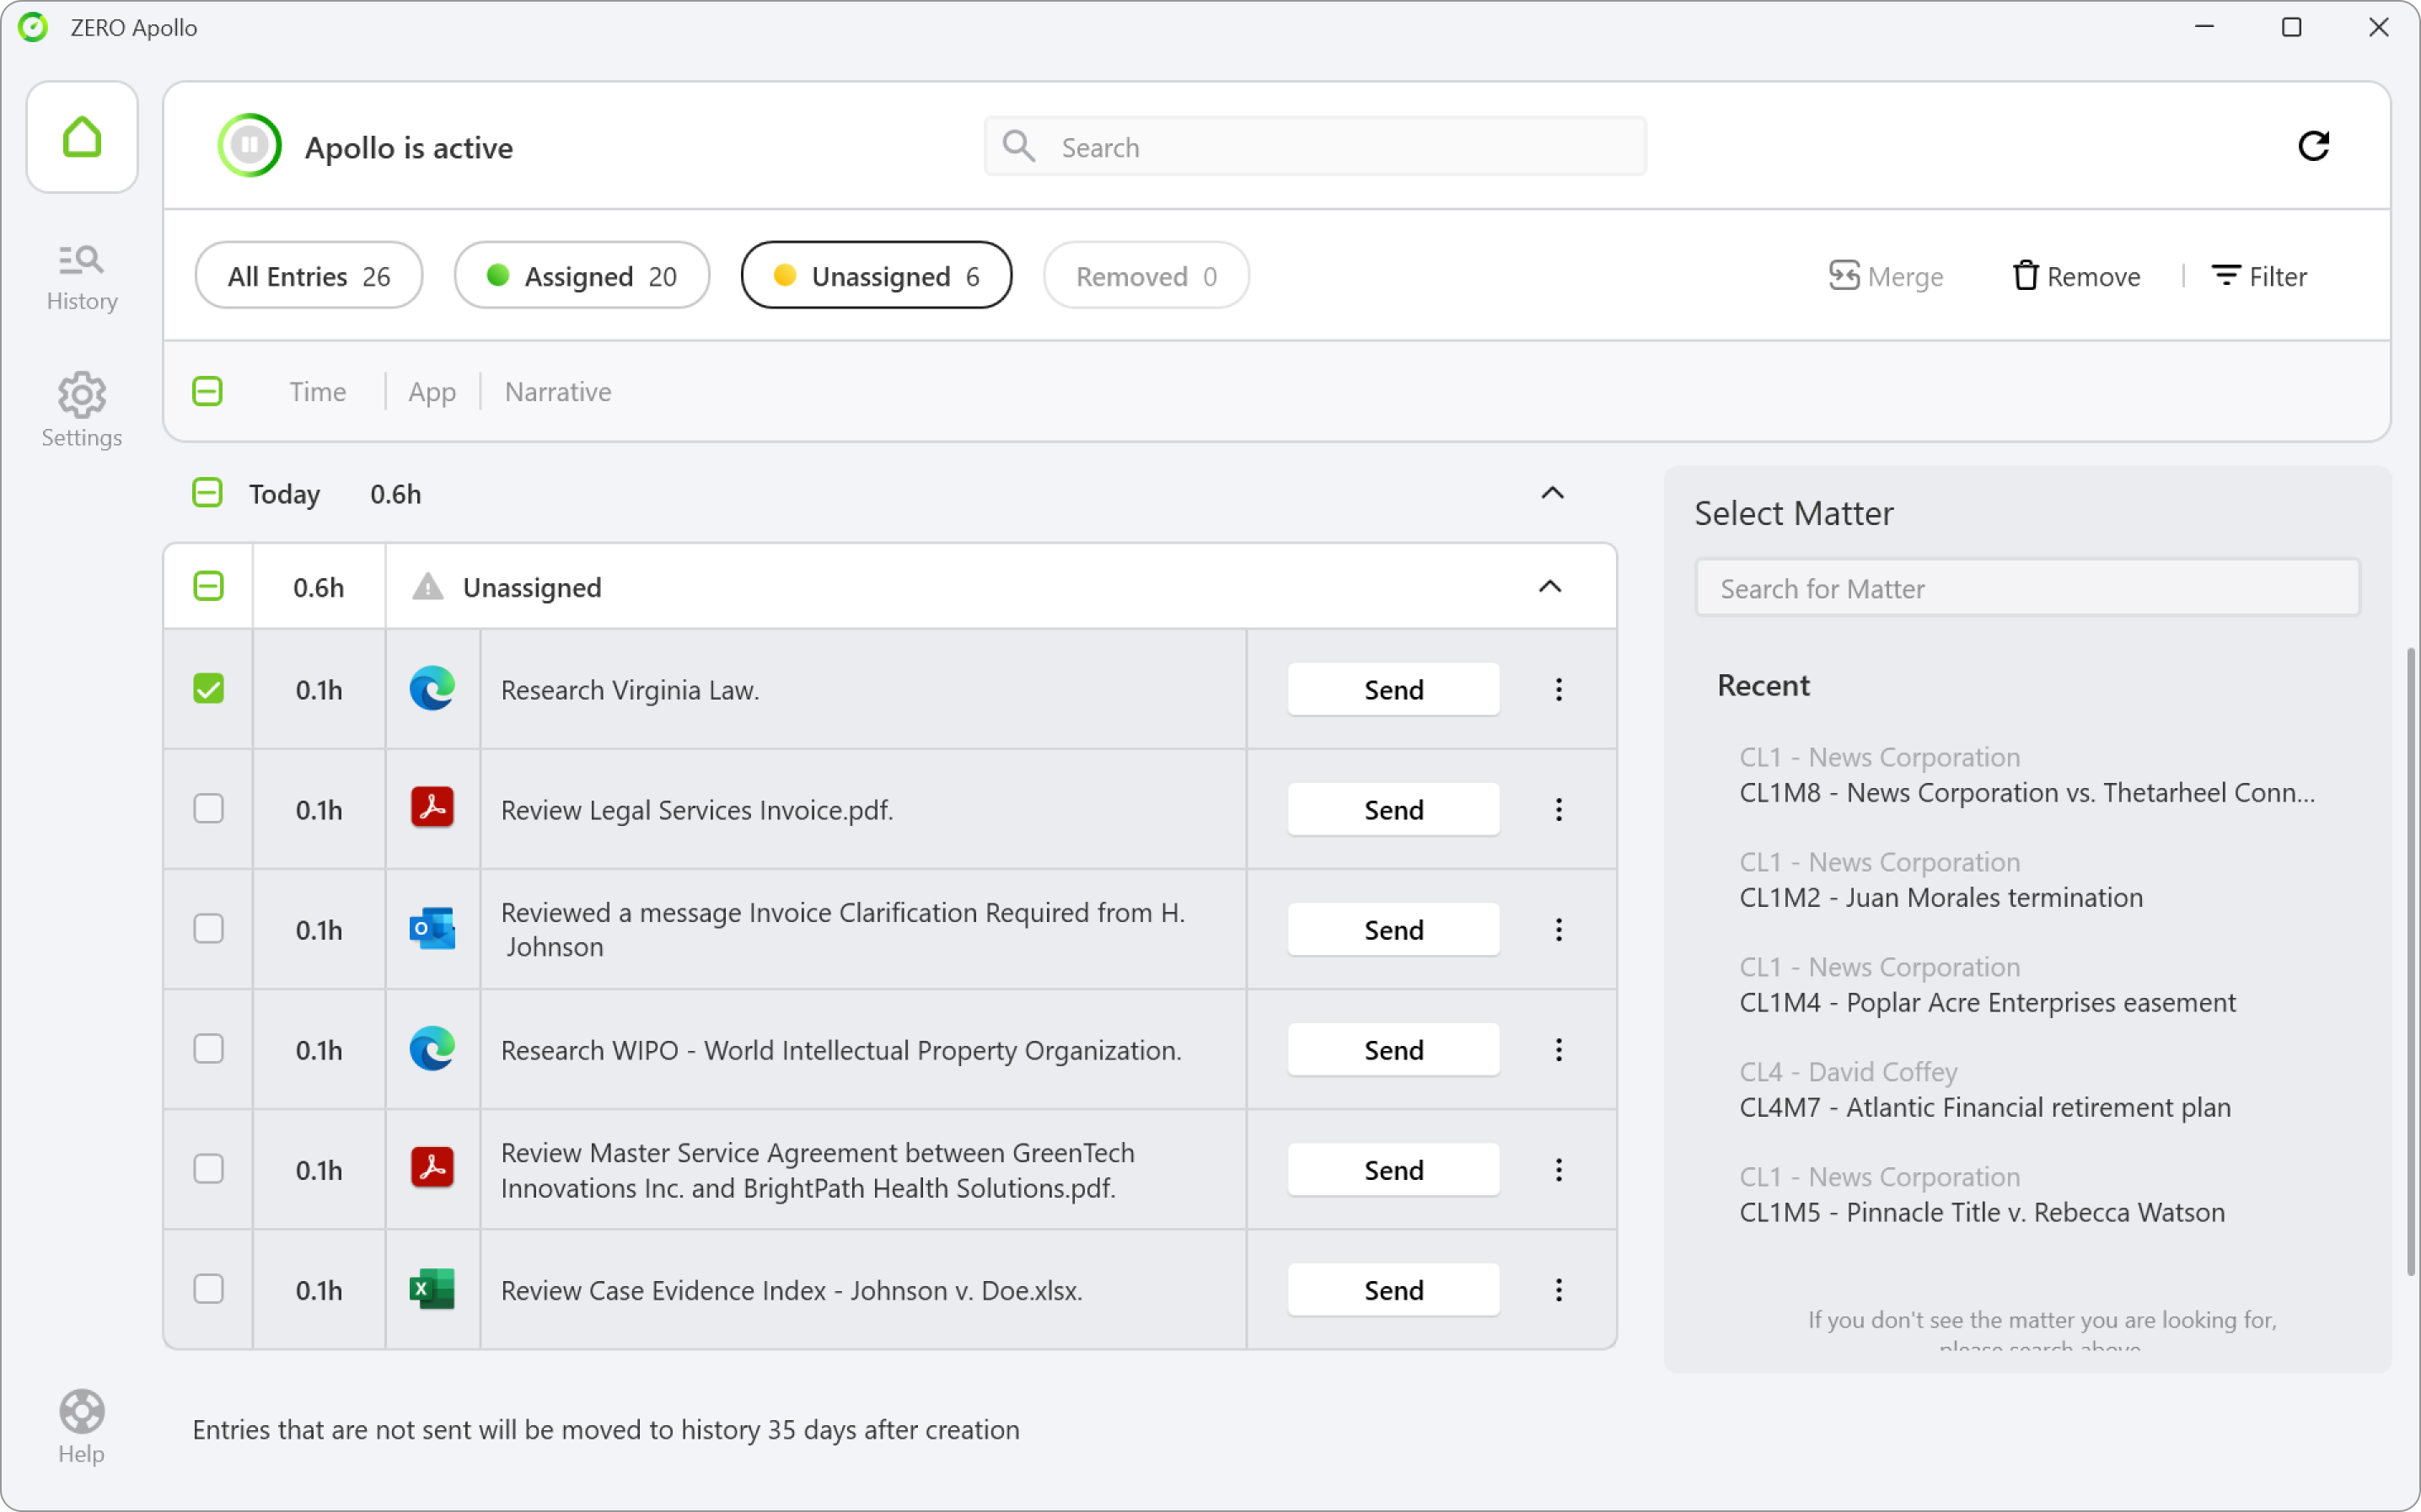Click the refresh icon in the header
The width and height of the screenshot is (2421, 1512).
point(2313,146)
